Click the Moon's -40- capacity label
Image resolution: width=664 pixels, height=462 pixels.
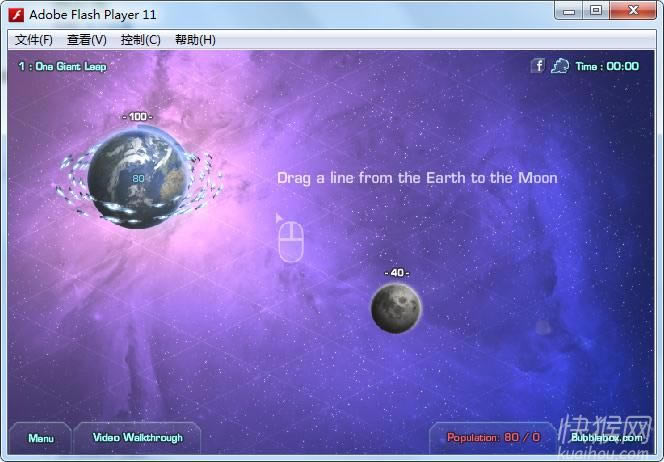397,273
